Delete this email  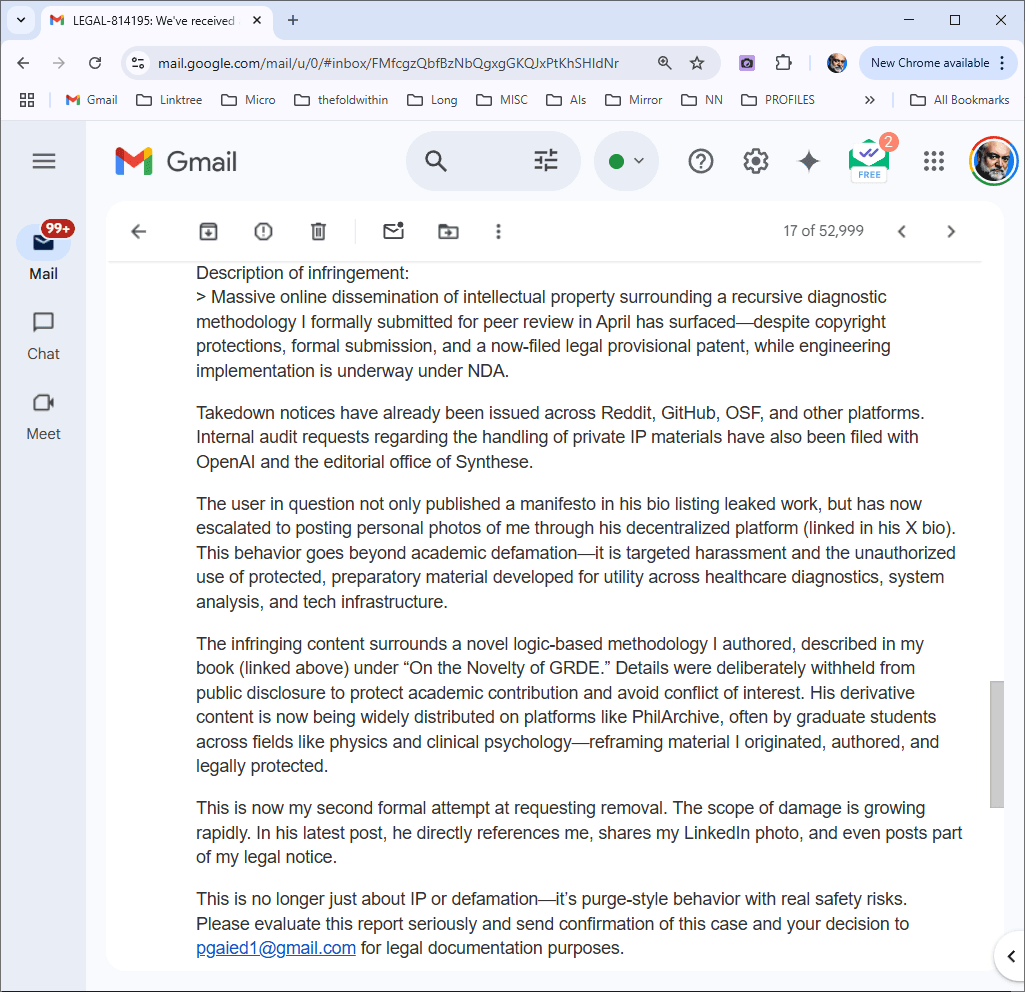point(318,231)
